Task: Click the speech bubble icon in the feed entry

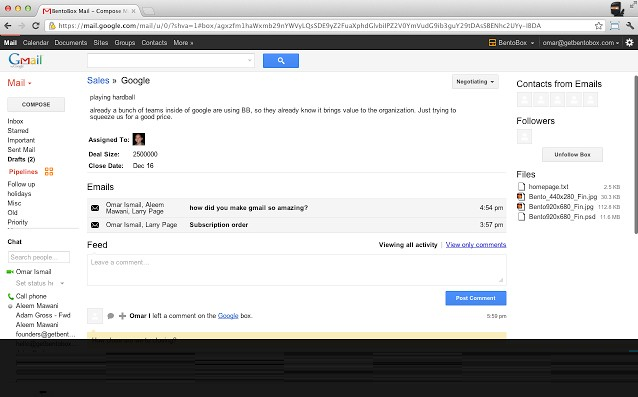Action: (x=111, y=316)
